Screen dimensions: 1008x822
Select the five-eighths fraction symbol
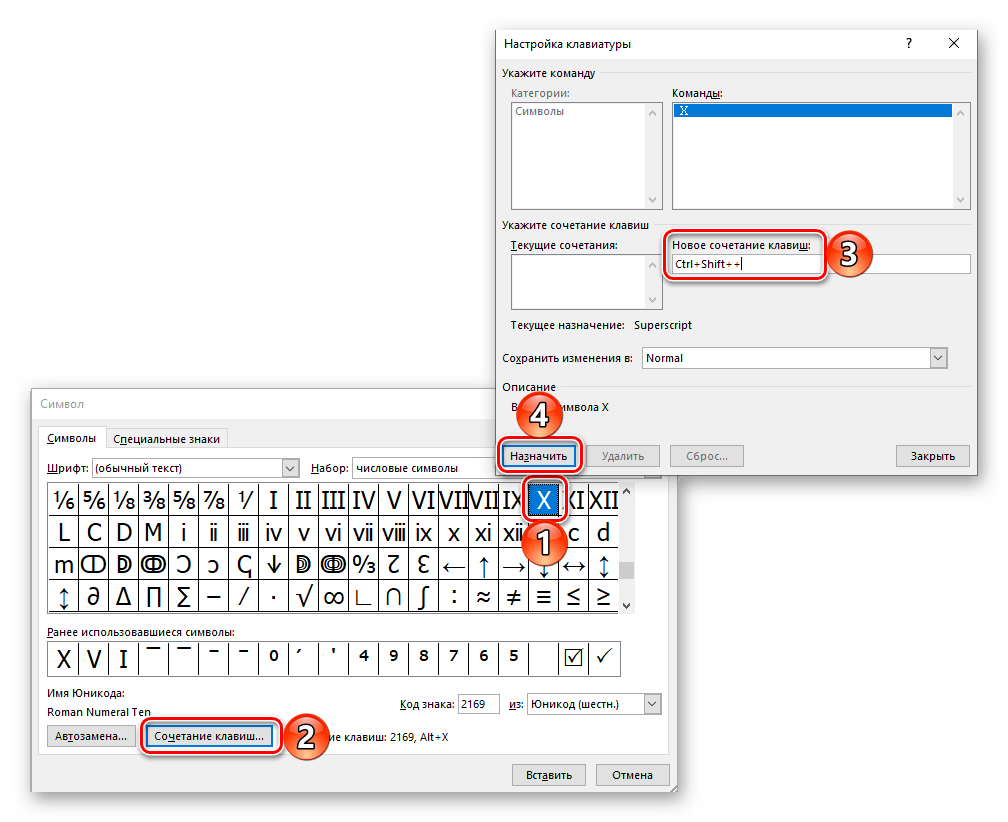tap(184, 499)
